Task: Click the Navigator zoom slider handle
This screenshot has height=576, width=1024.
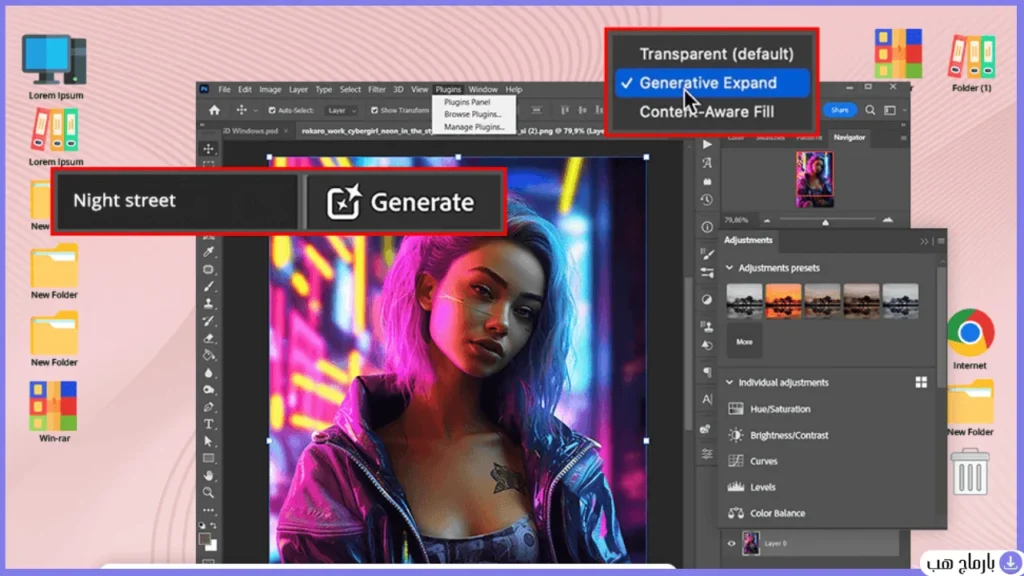Action: coord(825,223)
